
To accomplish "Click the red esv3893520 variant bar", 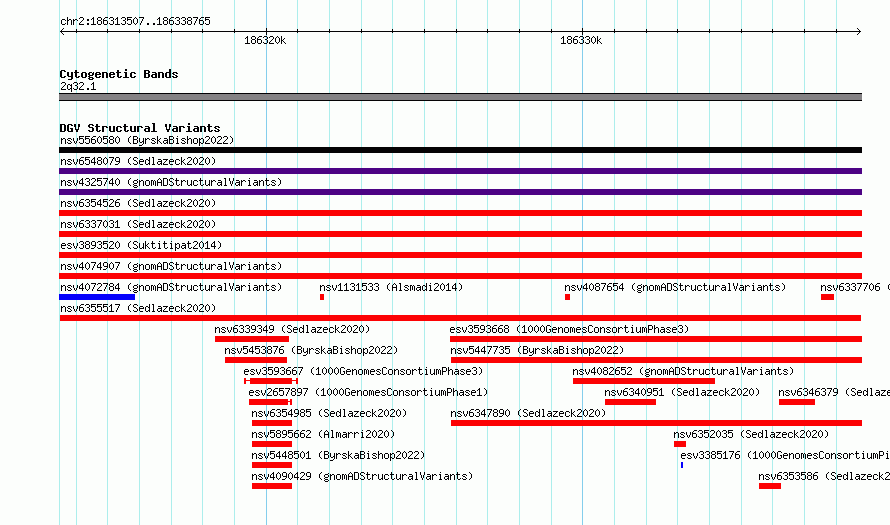I will (460, 255).
